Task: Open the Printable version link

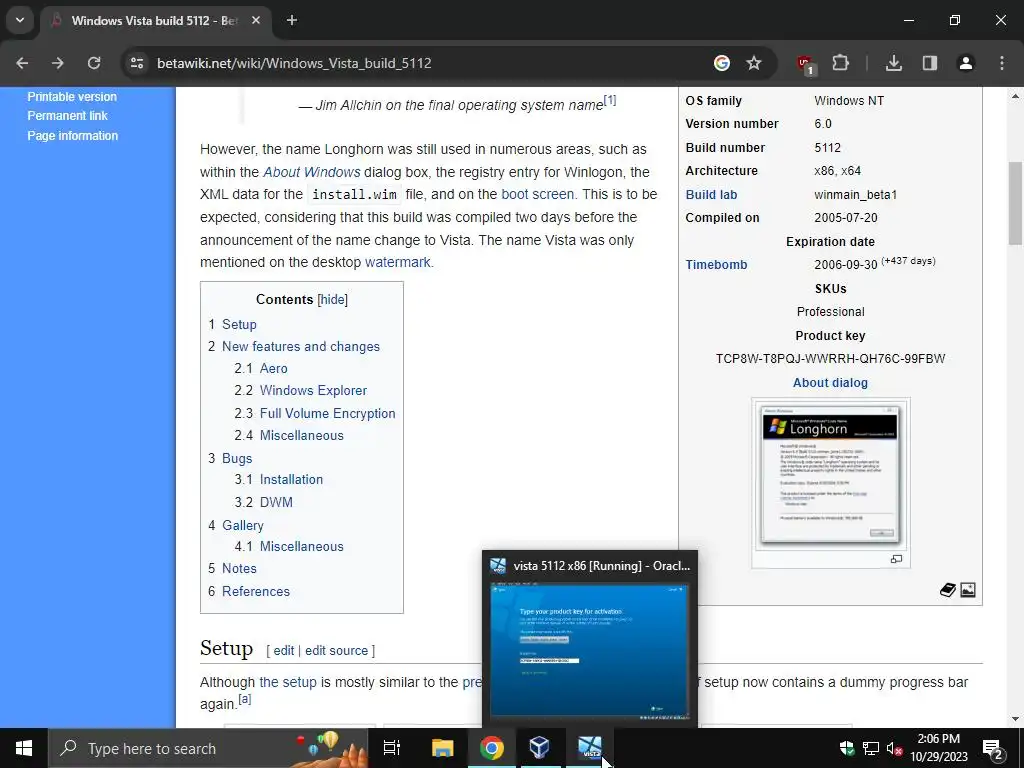Action: pyautogui.click(x=72, y=97)
